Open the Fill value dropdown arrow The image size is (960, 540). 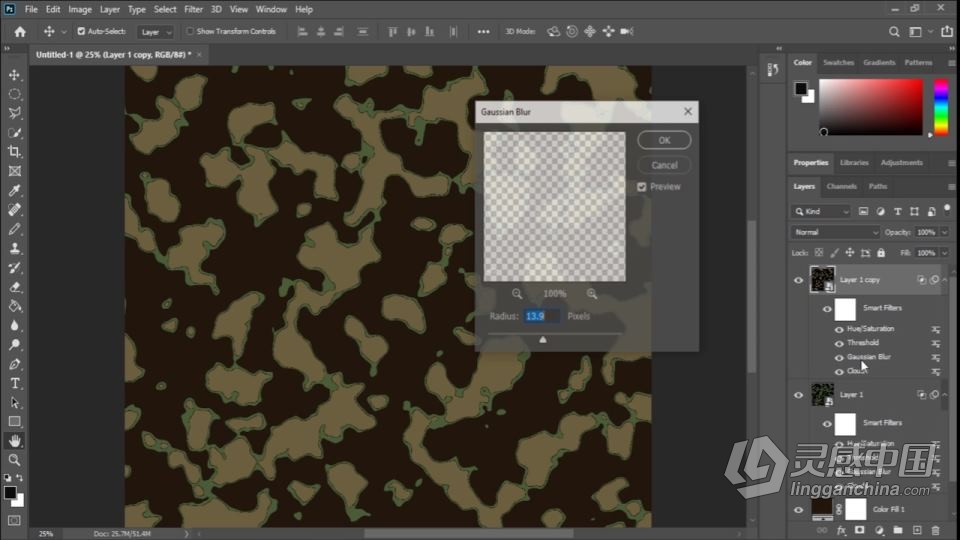coord(944,253)
